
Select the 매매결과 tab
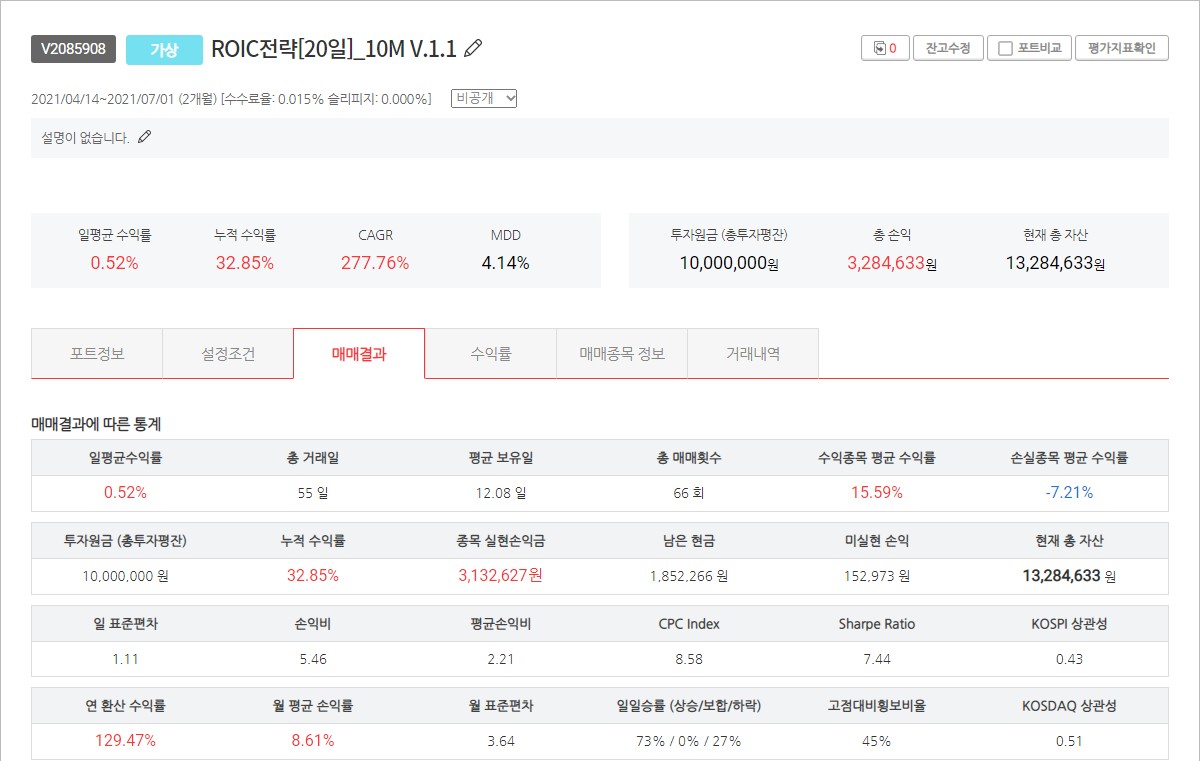click(359, 353)
